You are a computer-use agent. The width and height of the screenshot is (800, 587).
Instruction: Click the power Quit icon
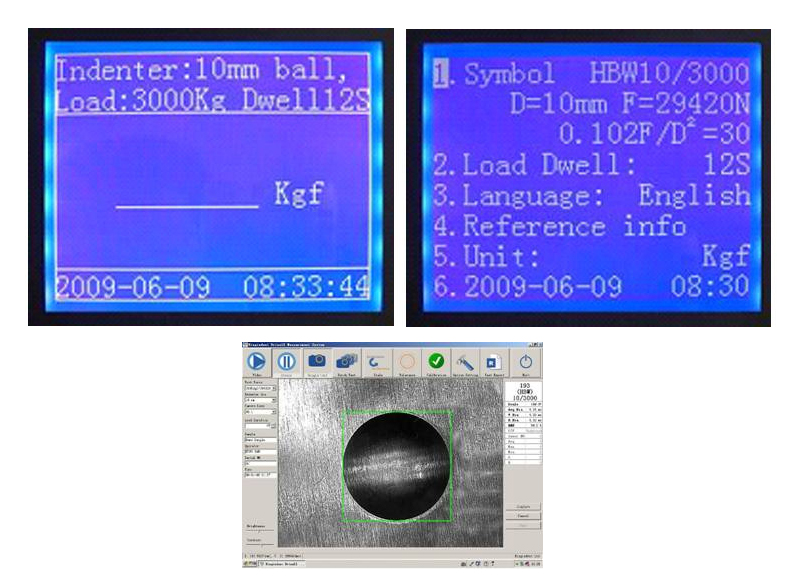[x=526, y=360]
